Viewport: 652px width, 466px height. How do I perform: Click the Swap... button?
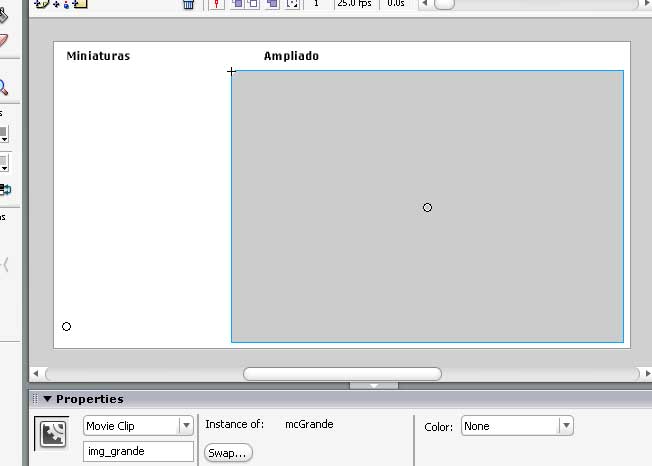(228, 453)
